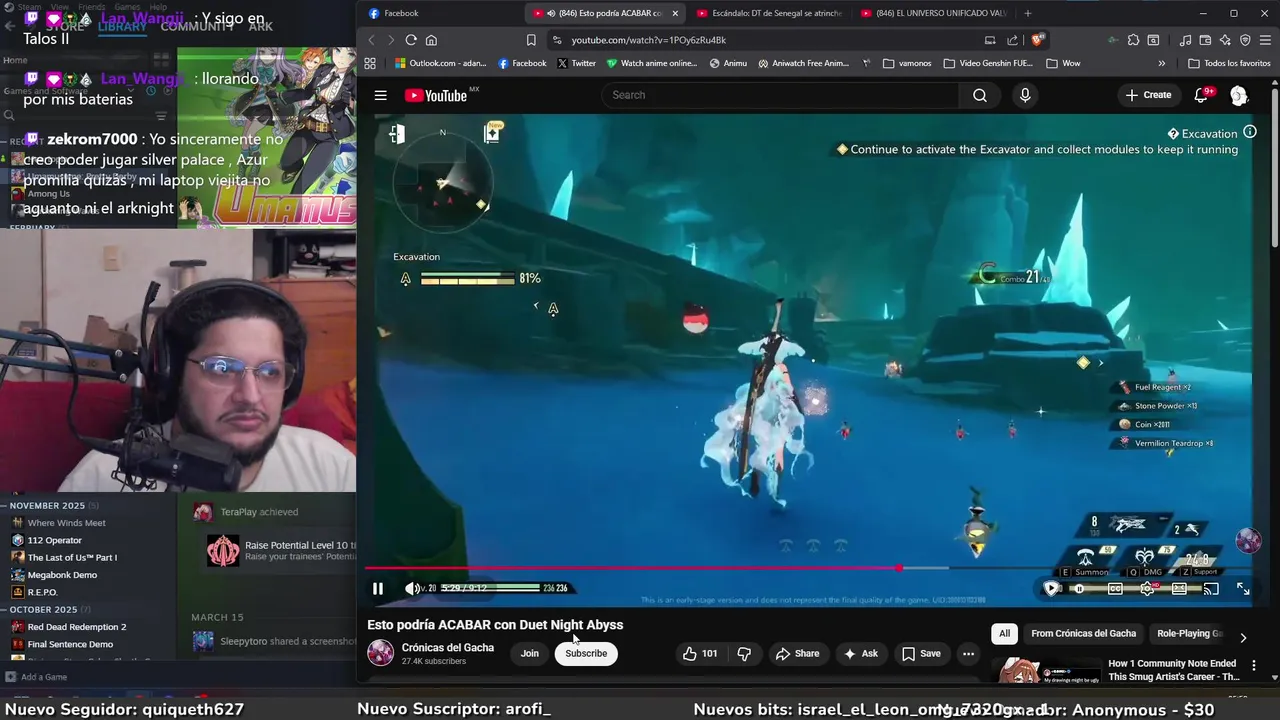Subscribe to Crónicas del Gacha
This screenshot has height=720, width=1280.
pos(586,653)
